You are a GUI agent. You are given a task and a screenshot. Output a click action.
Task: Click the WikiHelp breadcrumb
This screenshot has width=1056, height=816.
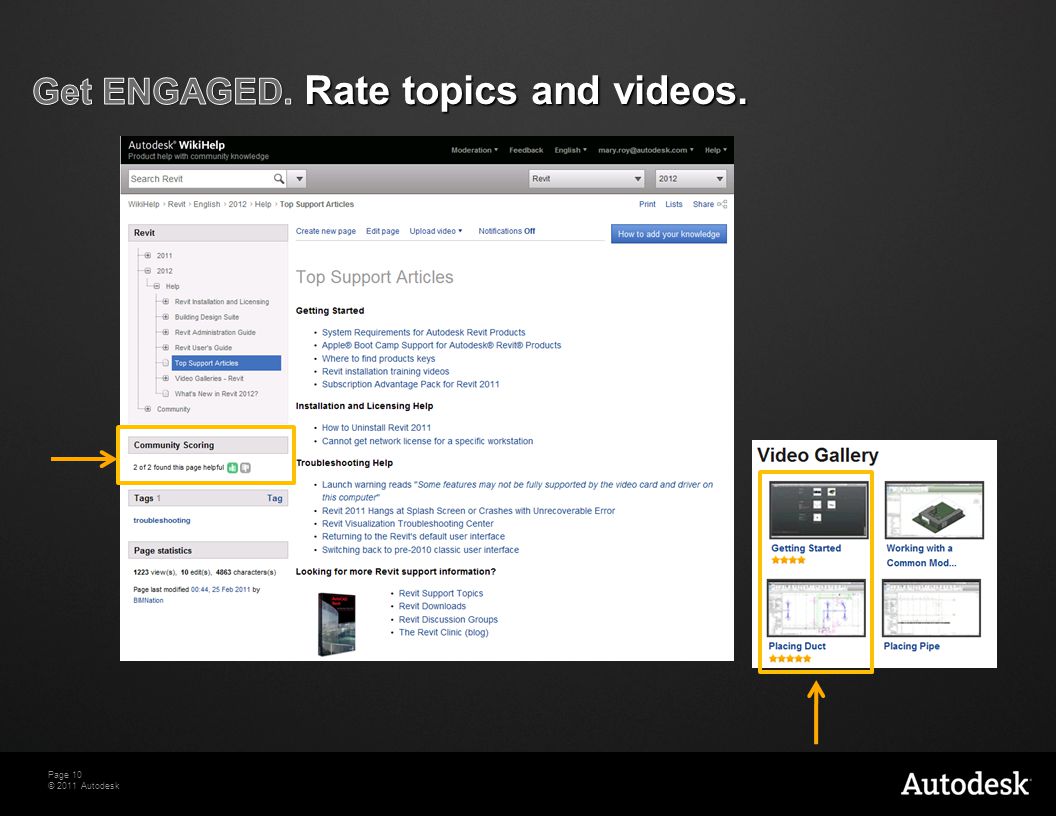143,204
